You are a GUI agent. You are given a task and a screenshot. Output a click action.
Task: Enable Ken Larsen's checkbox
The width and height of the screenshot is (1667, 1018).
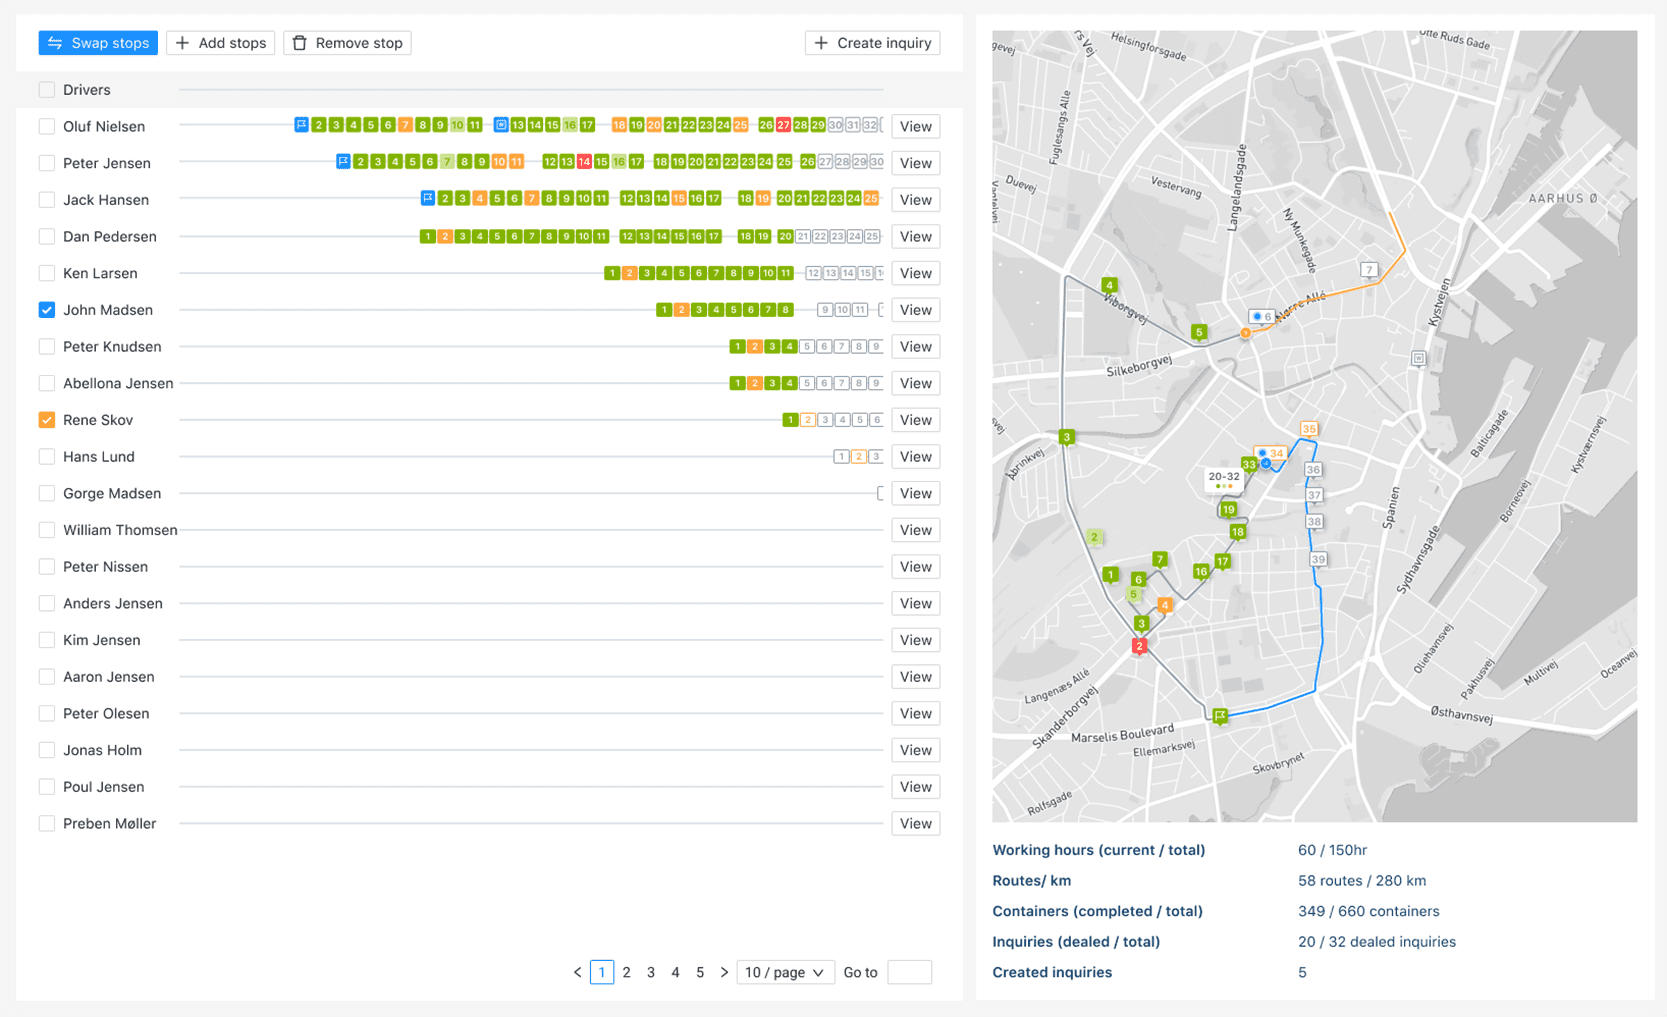[47, 273]
